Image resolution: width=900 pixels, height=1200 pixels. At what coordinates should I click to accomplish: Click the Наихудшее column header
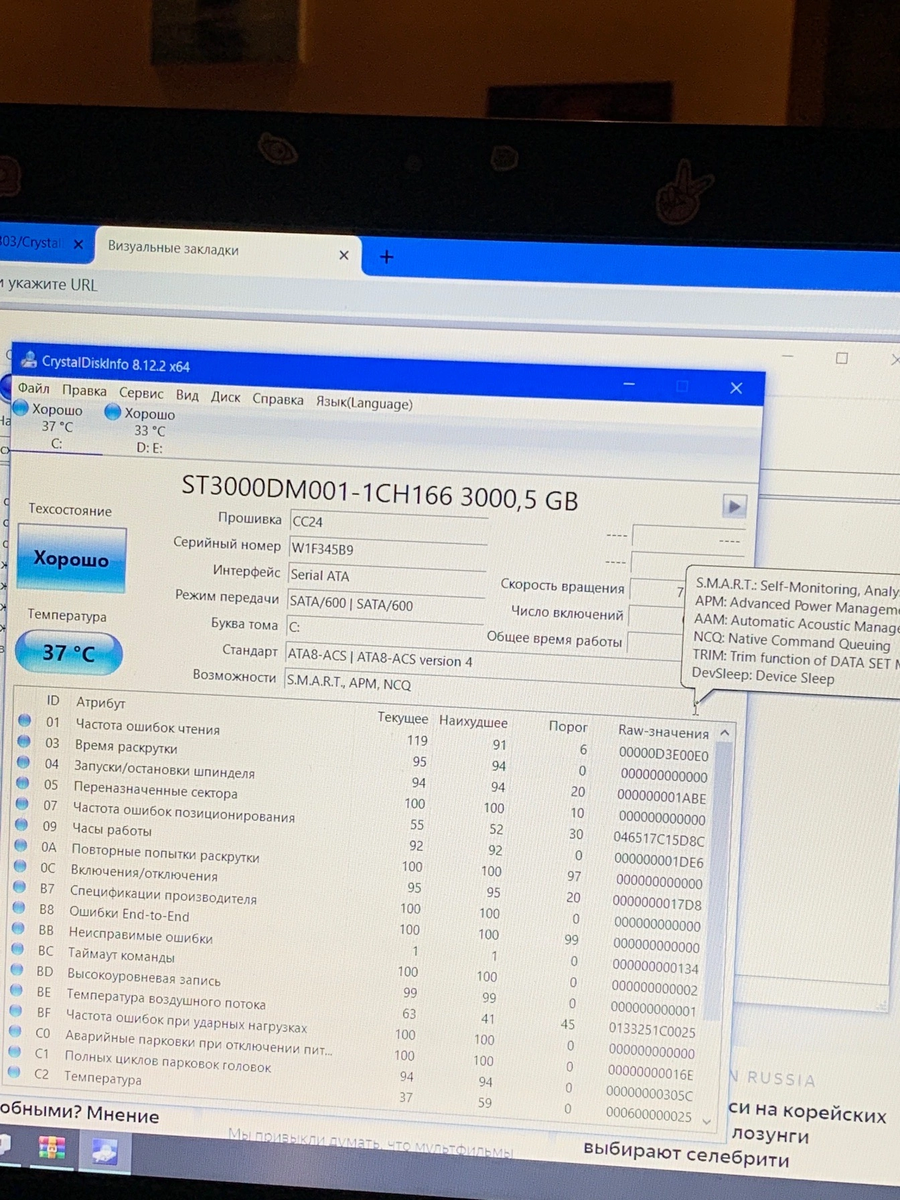click(x=474, y=722)
